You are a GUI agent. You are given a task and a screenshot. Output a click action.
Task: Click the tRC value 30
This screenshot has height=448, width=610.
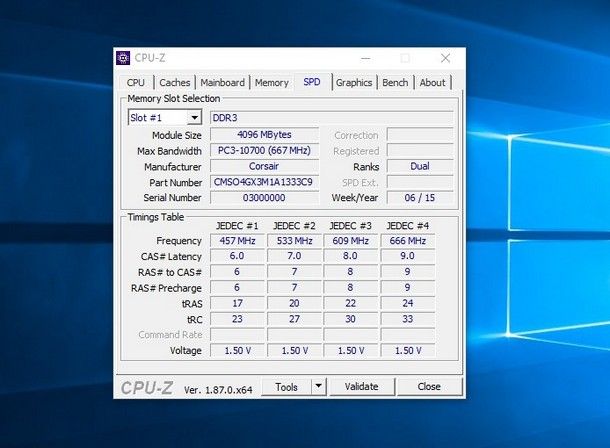click(x=351, y=319)
